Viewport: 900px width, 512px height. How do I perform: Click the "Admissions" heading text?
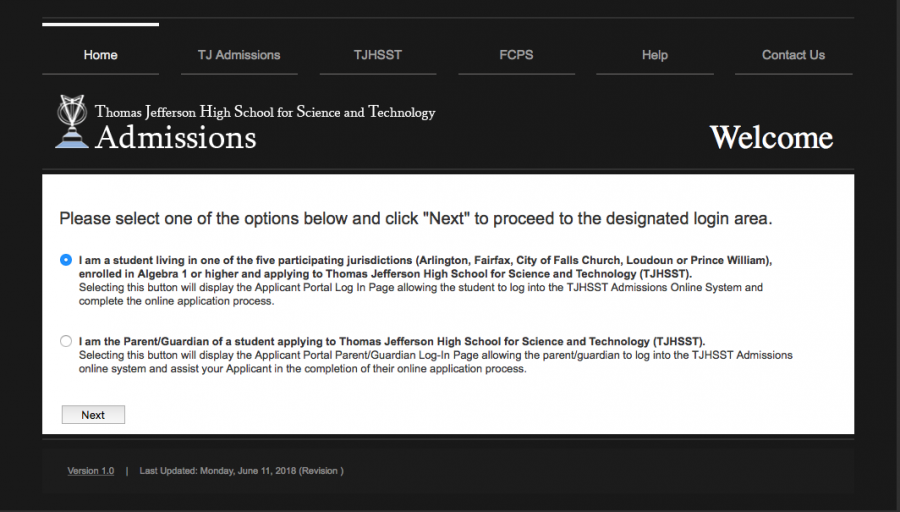tap(176, 138)
